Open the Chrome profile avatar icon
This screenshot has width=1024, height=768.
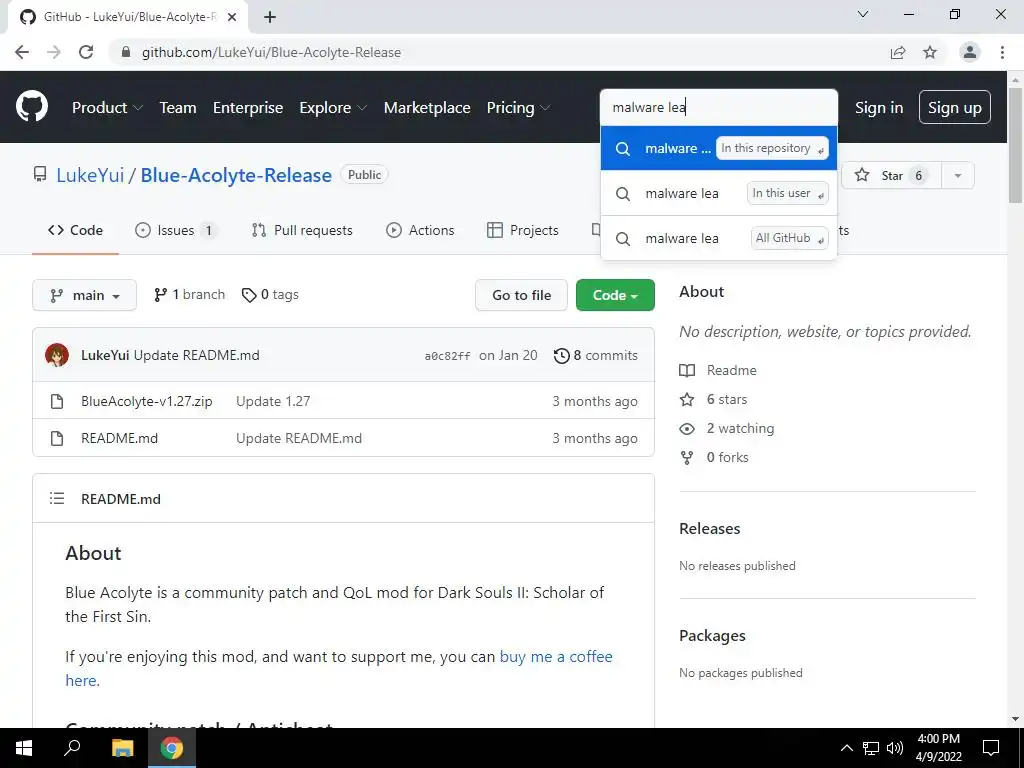click(x=970, y=52)
